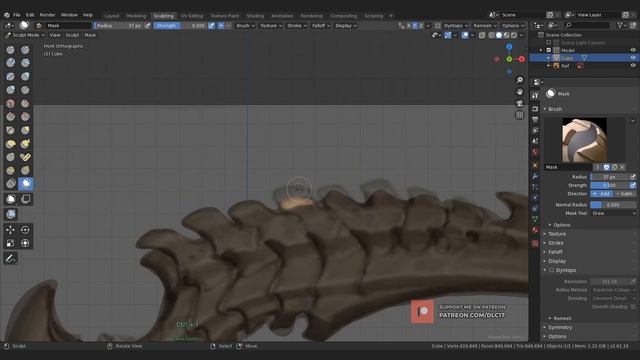Viewport: 640px width, 360px height.
Task: Switch to the Shading workspace tab
Action: (255, 16)
